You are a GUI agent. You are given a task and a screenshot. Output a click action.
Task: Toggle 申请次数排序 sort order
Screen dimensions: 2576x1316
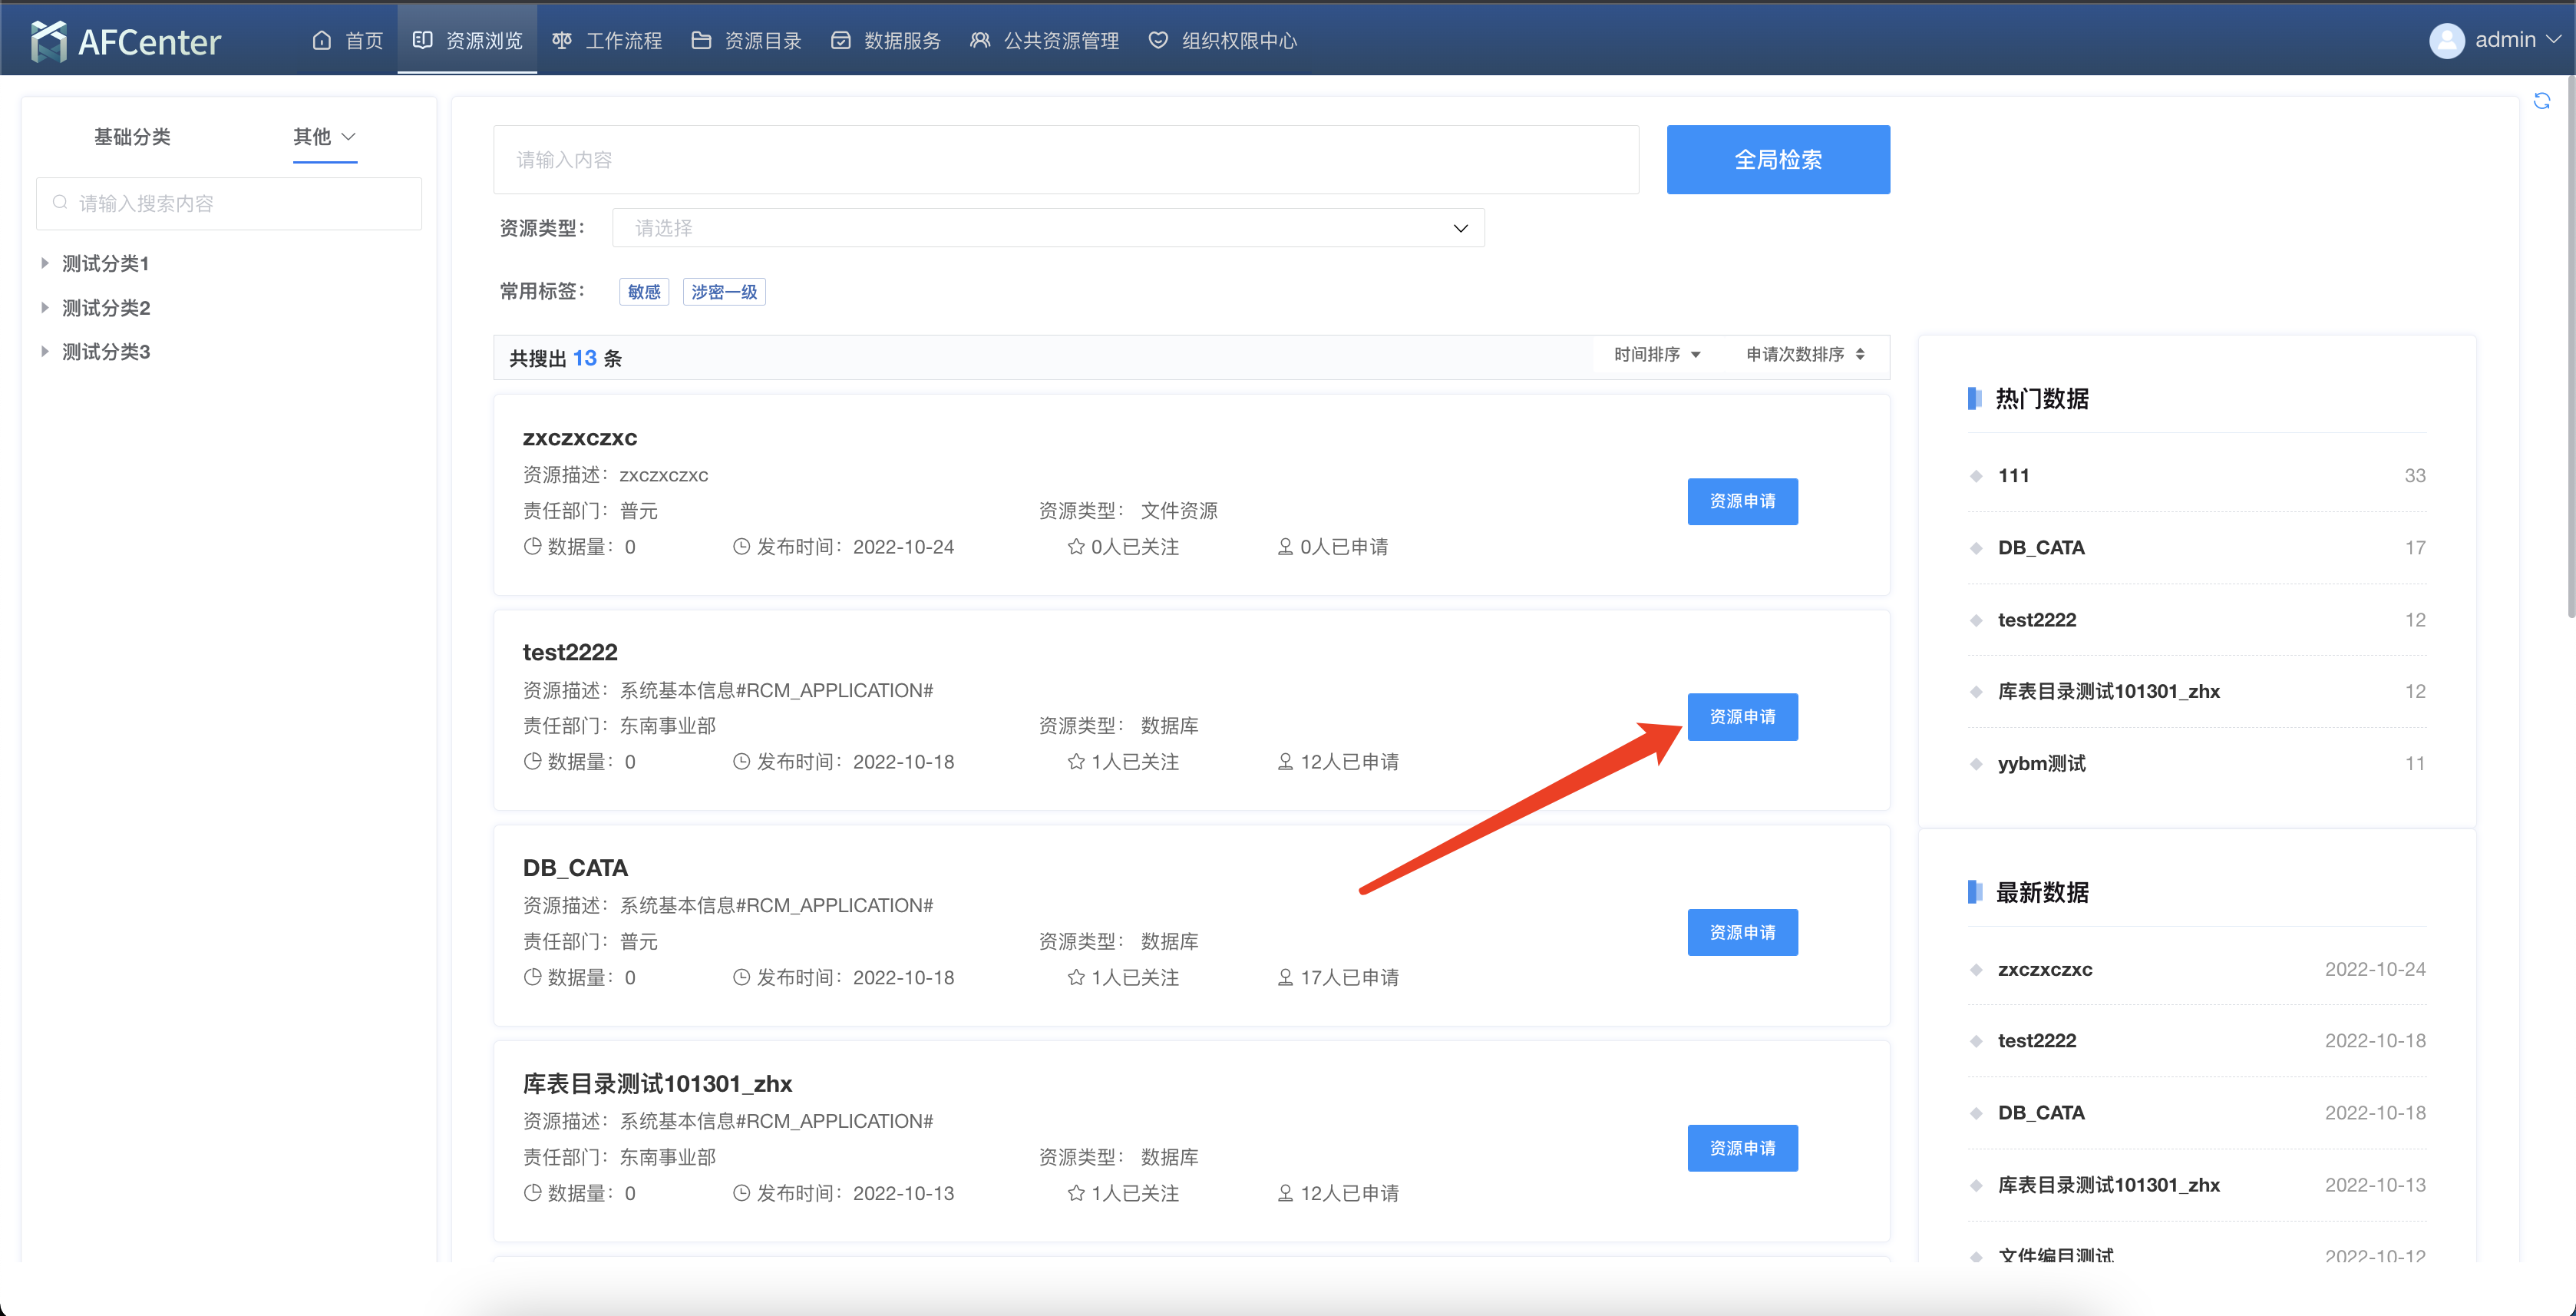(1805, 355)
